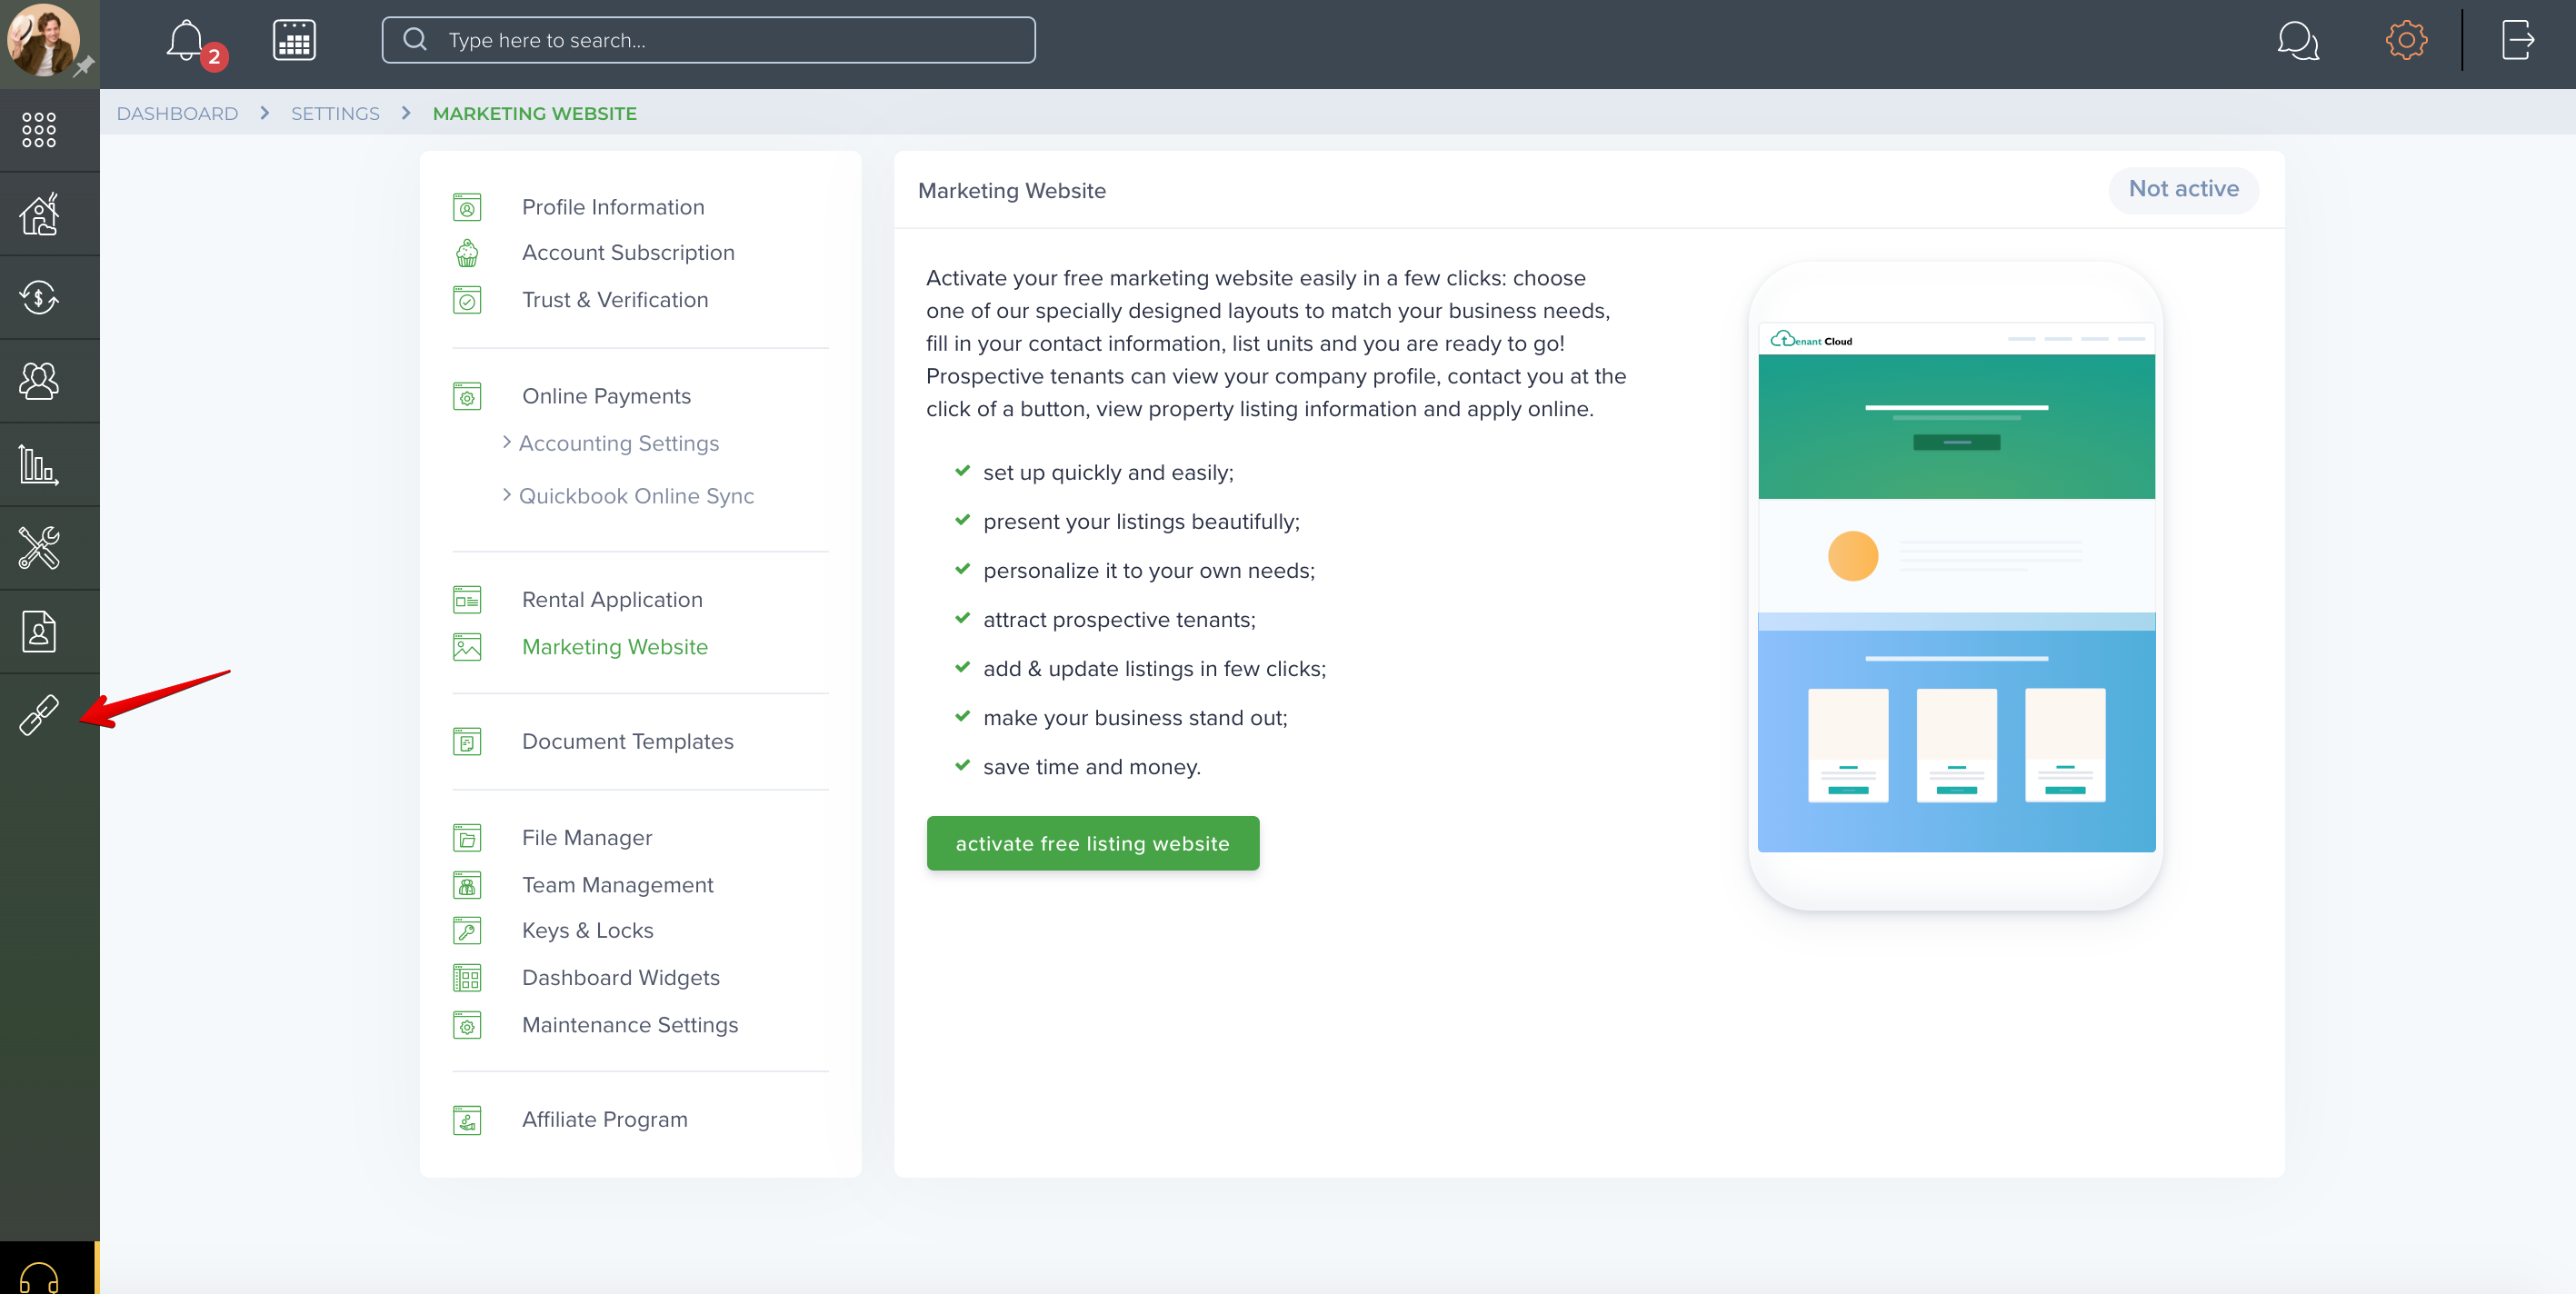This screenshot has height=1294, width=2576.
Task: Click the Type here to search field
Action: pos(708,40)
